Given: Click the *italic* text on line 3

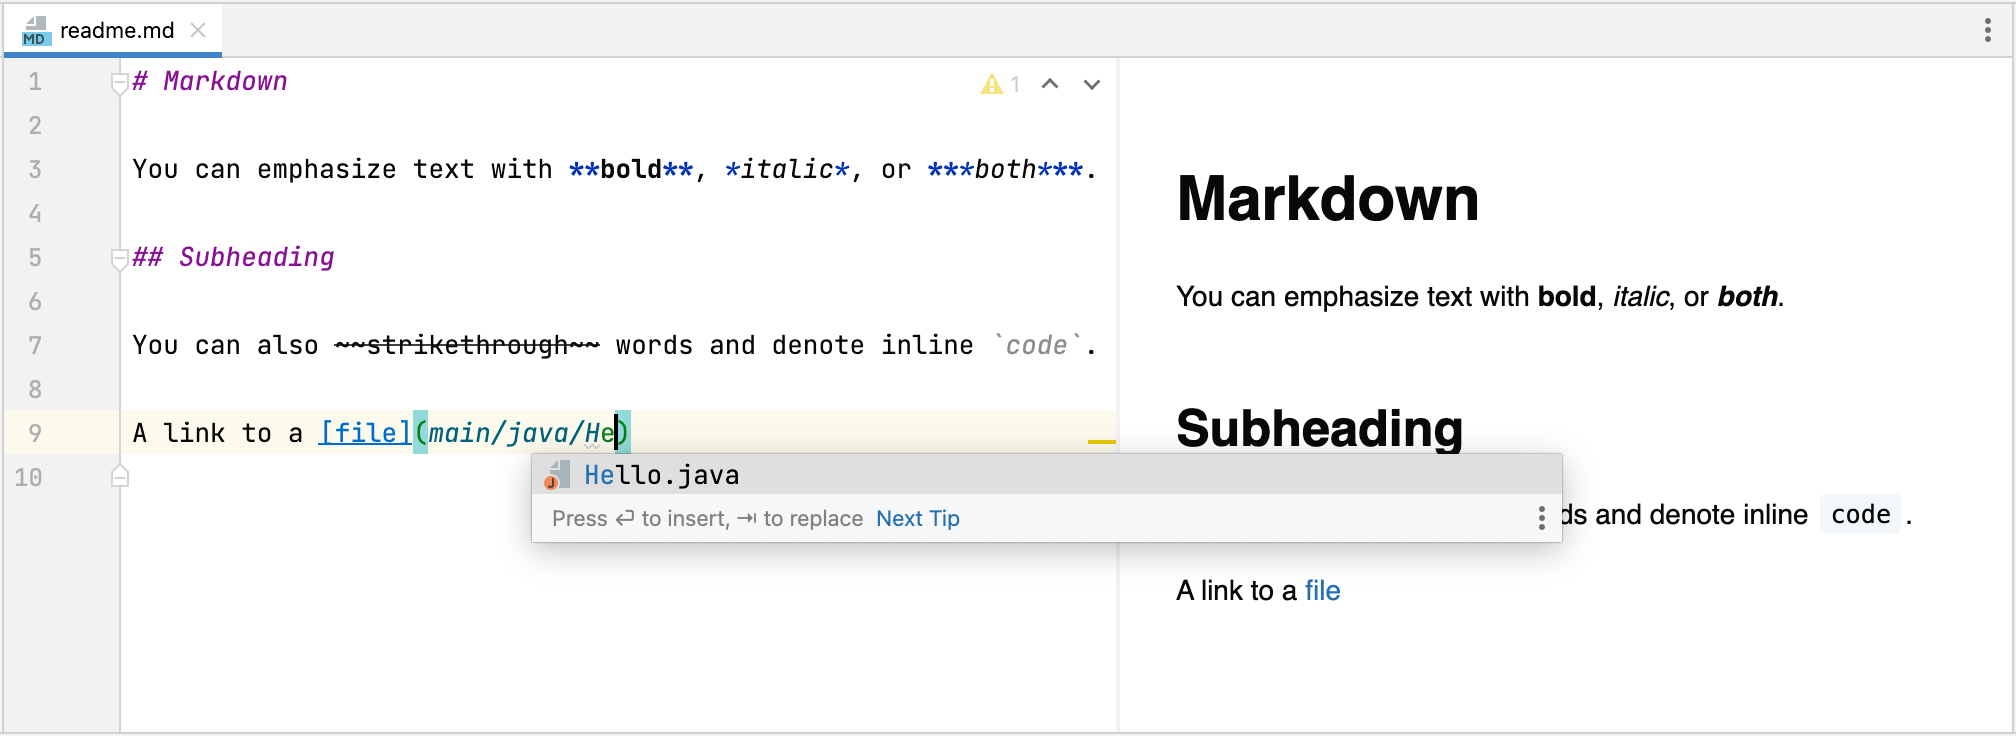Looking at the screenshot, I should (787, 169).
